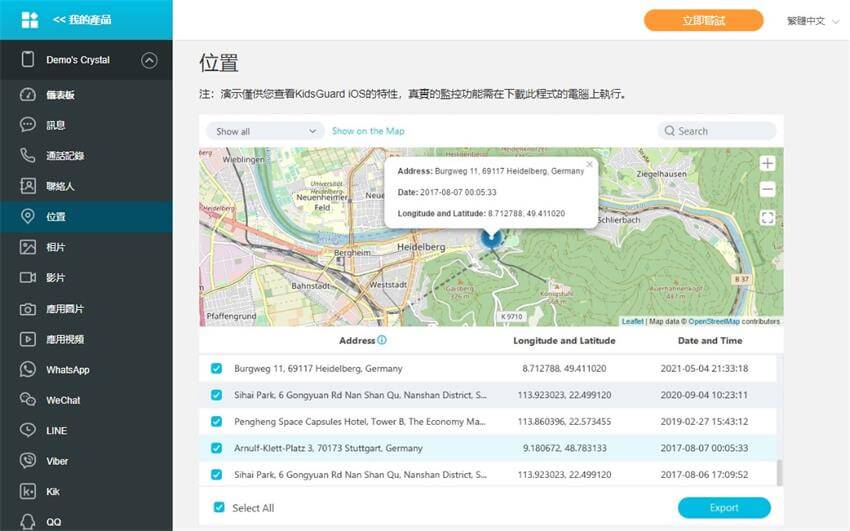Click the Viber icon in sidebar

click(28, 461)
